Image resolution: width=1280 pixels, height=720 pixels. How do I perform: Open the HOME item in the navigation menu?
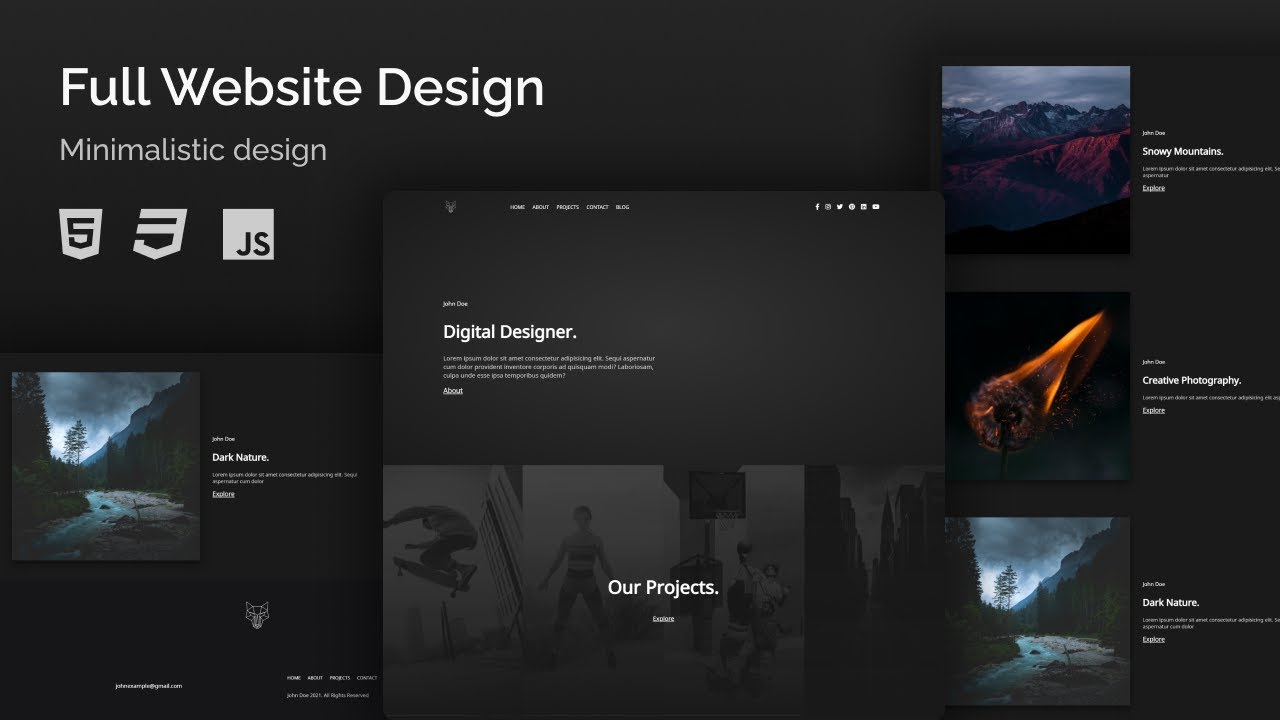click(x=517, y=207)
